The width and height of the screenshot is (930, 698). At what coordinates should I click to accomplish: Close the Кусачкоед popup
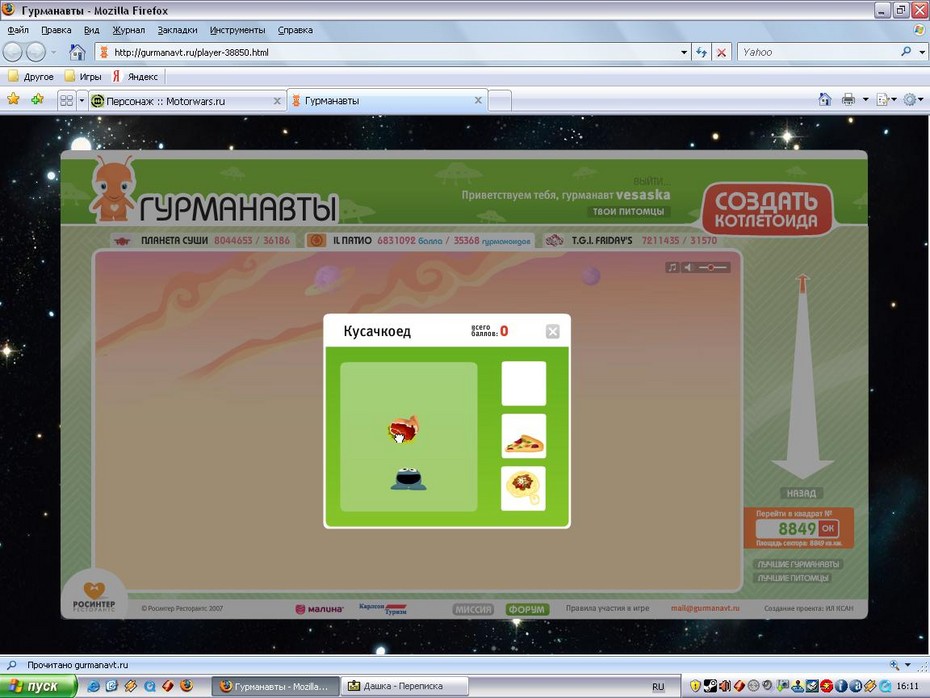[x=552, y=332]
